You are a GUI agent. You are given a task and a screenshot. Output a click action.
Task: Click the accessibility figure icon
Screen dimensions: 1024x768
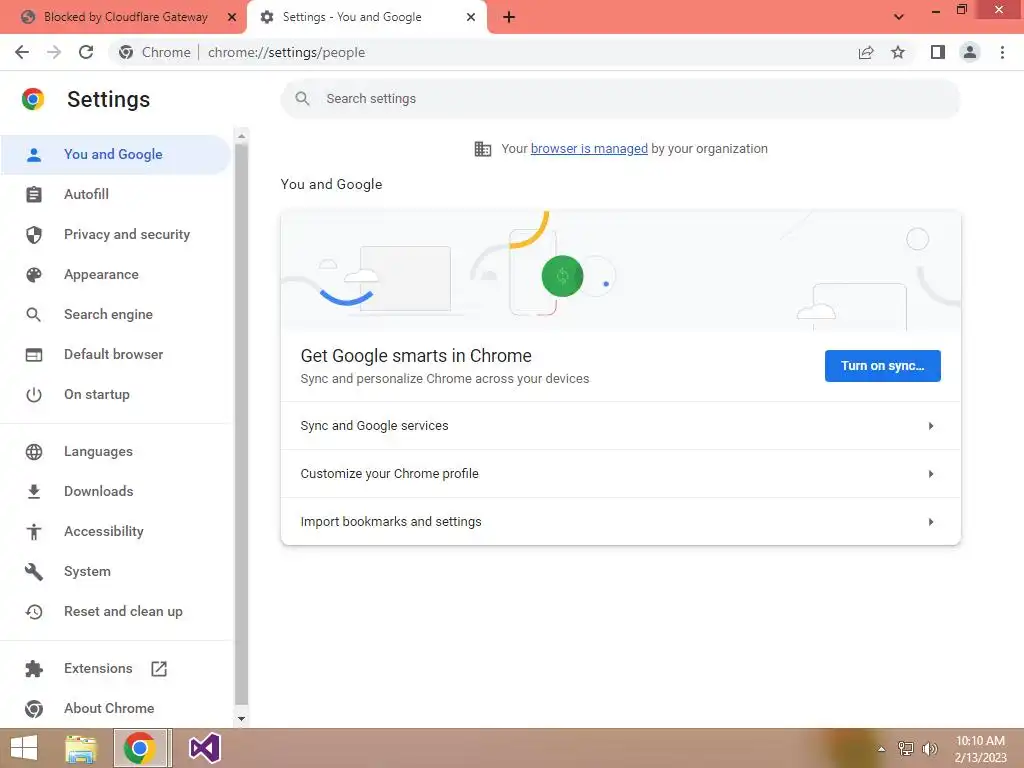pyautogui.click(x=34, y=532)
